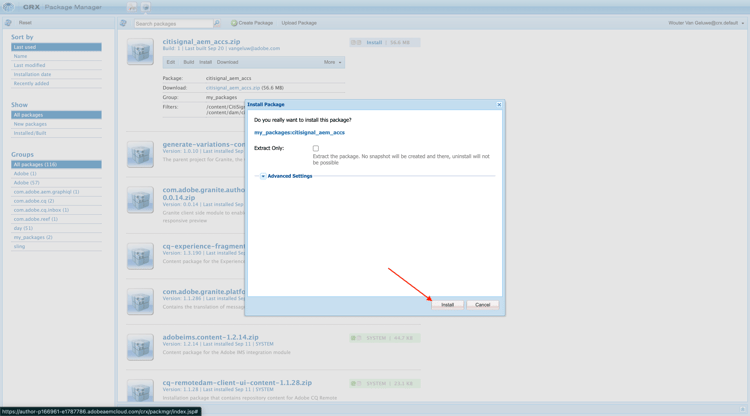The width and height of the screenshot is (750, 416).
Task: Refresh the package list icon
Action: [x=123, y=23]
